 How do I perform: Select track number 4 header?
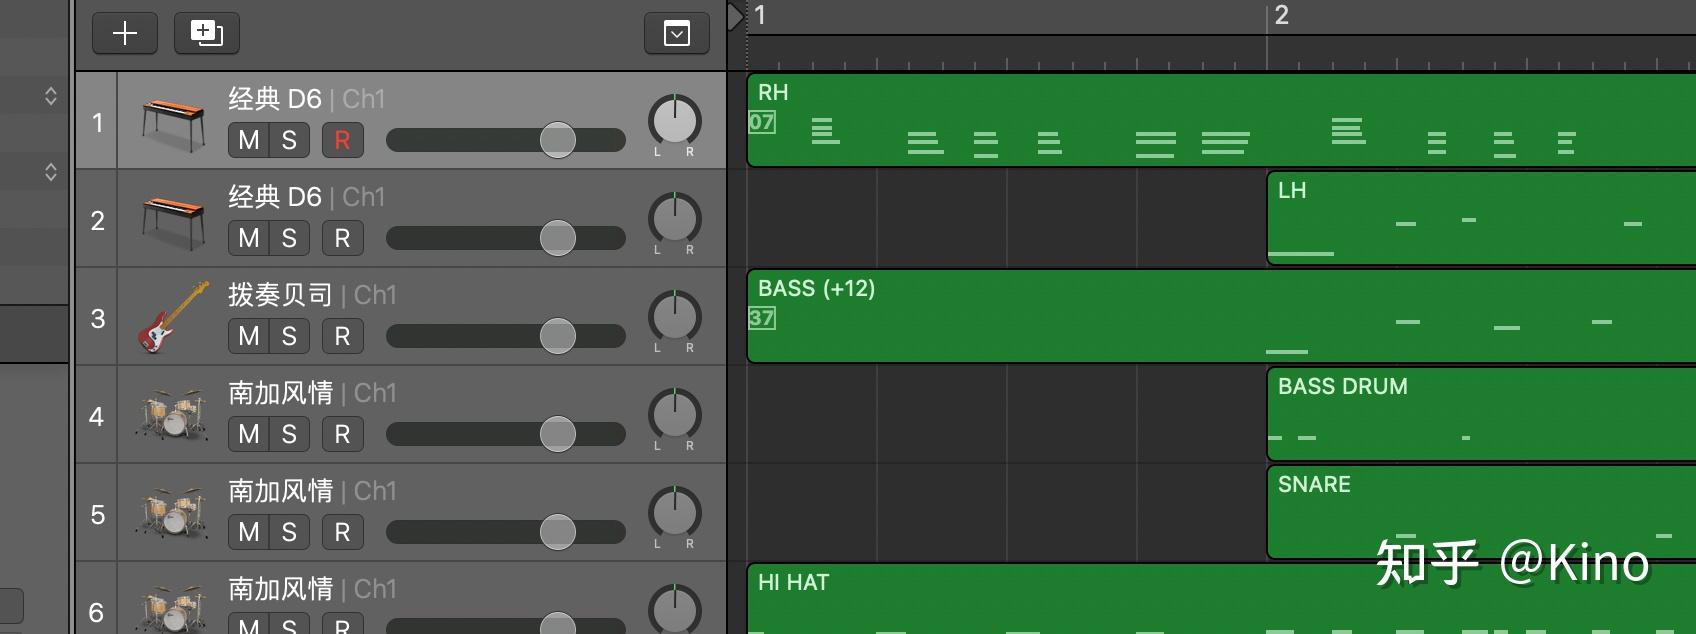pos(97,416)
